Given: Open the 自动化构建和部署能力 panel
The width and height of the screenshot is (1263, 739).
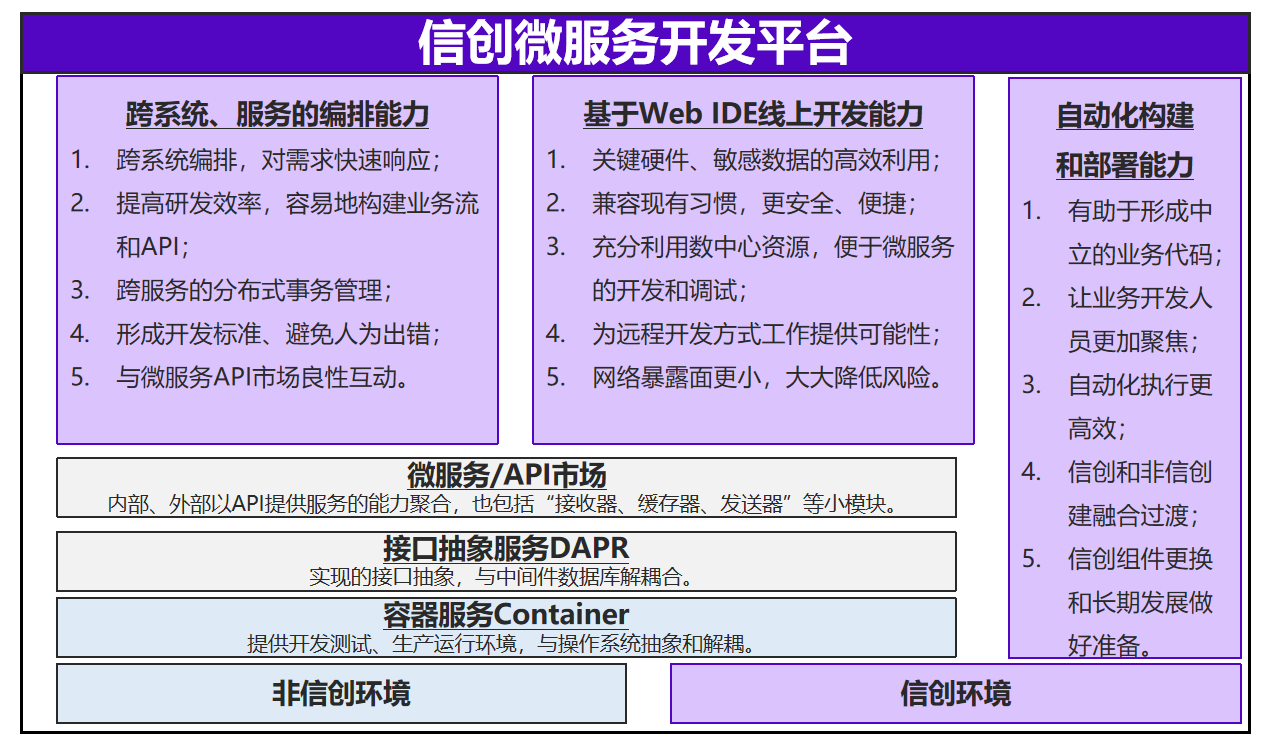Looking at the screenshot, I should [1128, 140].
